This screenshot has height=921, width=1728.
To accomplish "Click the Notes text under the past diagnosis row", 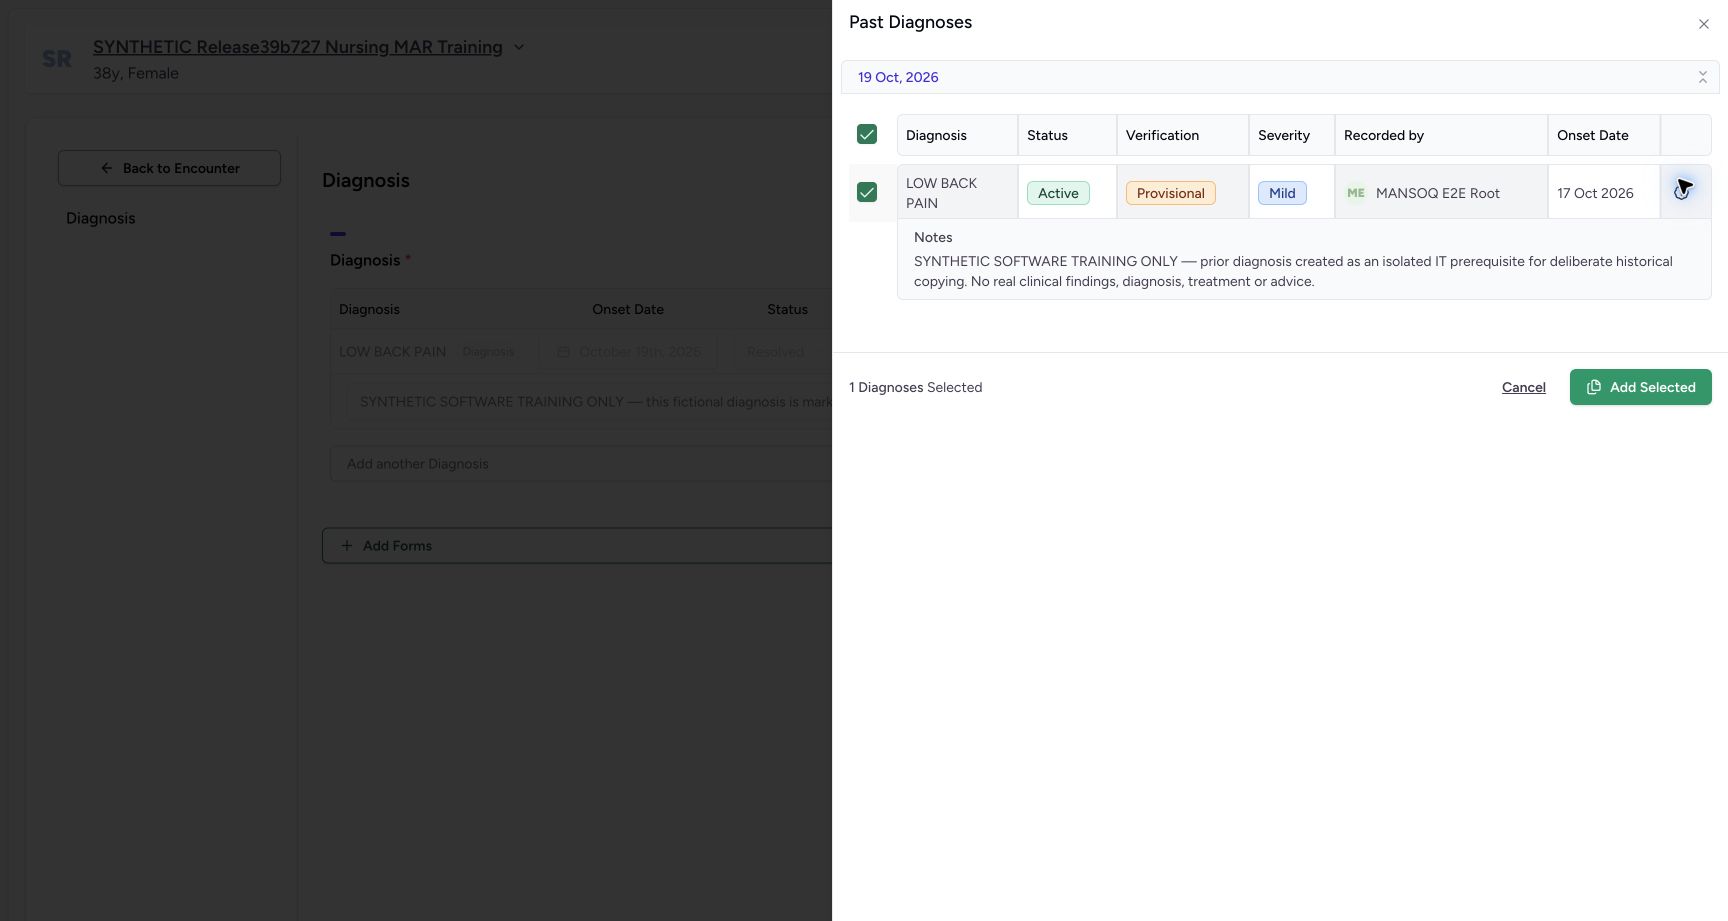I will [1293, 271].
